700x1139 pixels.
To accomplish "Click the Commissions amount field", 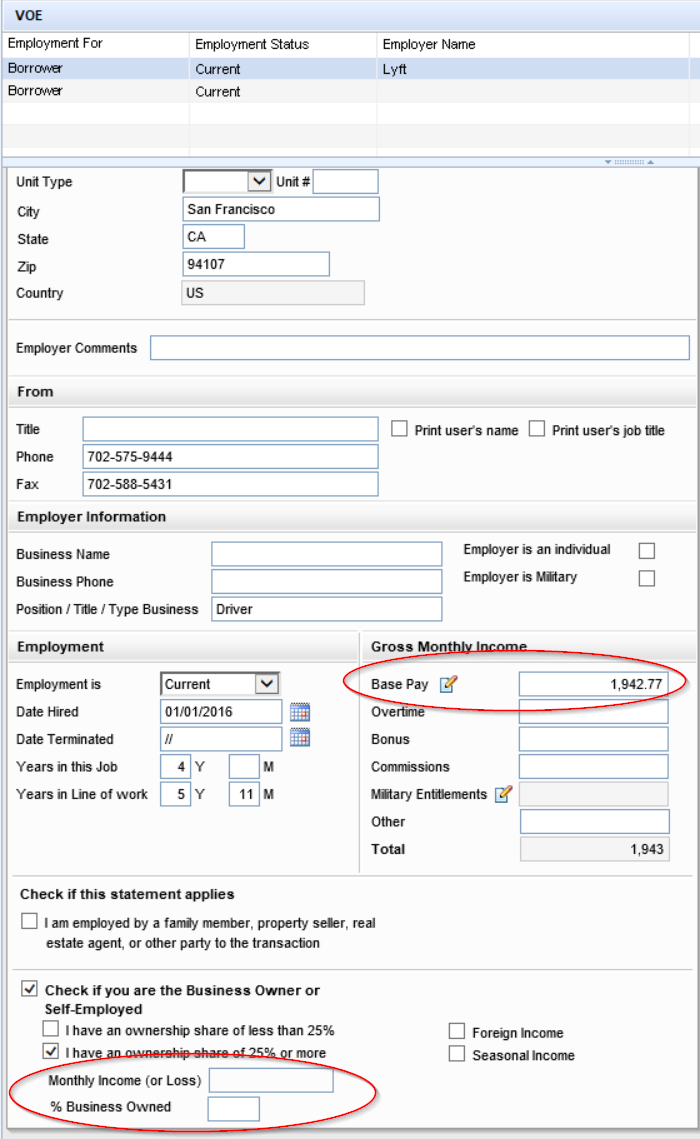I will click(593, 767).
